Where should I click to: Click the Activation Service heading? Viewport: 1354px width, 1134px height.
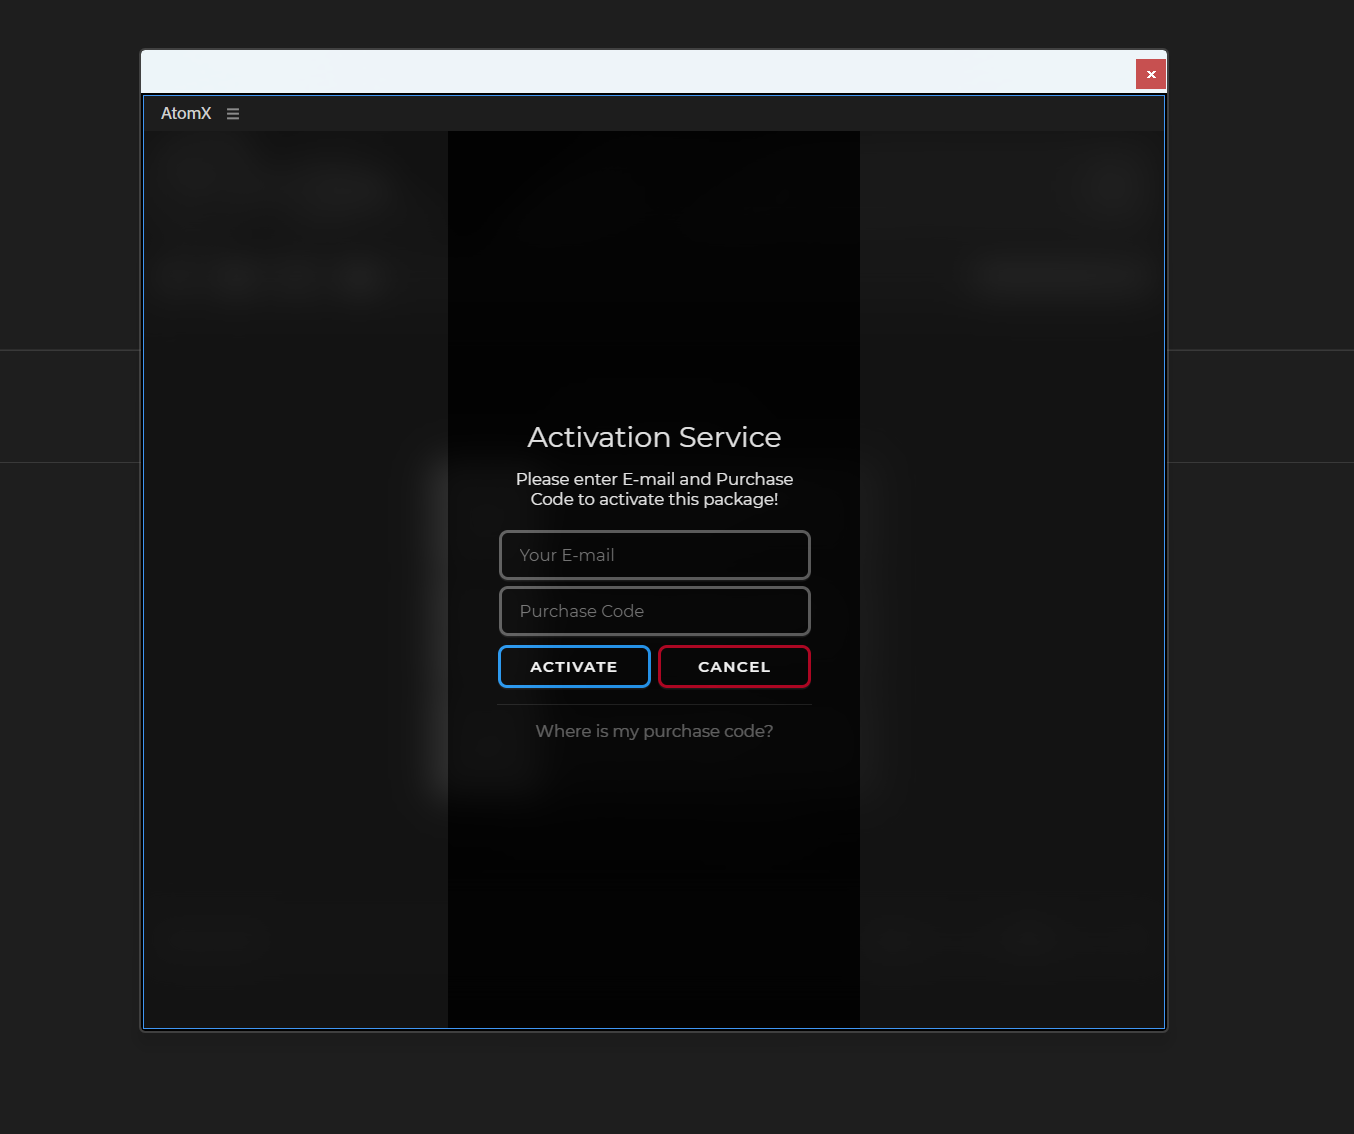tap(654, 437)
